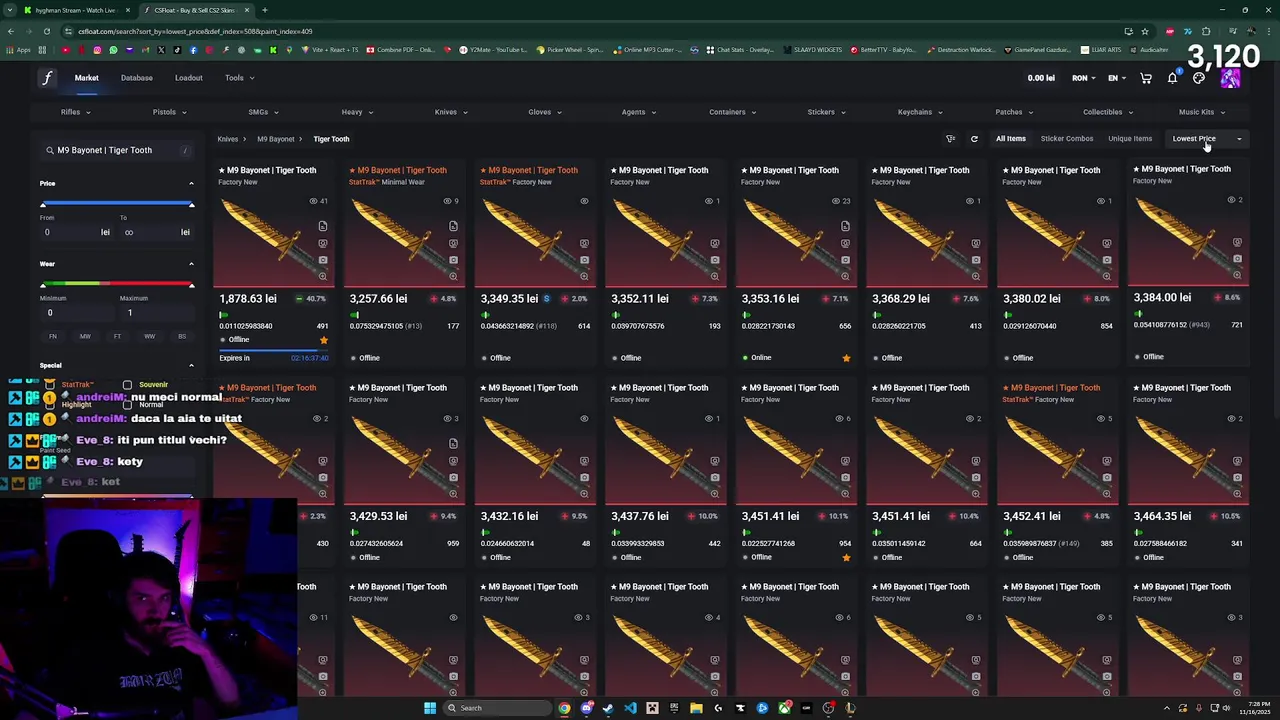
Task: Collapse the Price filter section
Action: 191,184
